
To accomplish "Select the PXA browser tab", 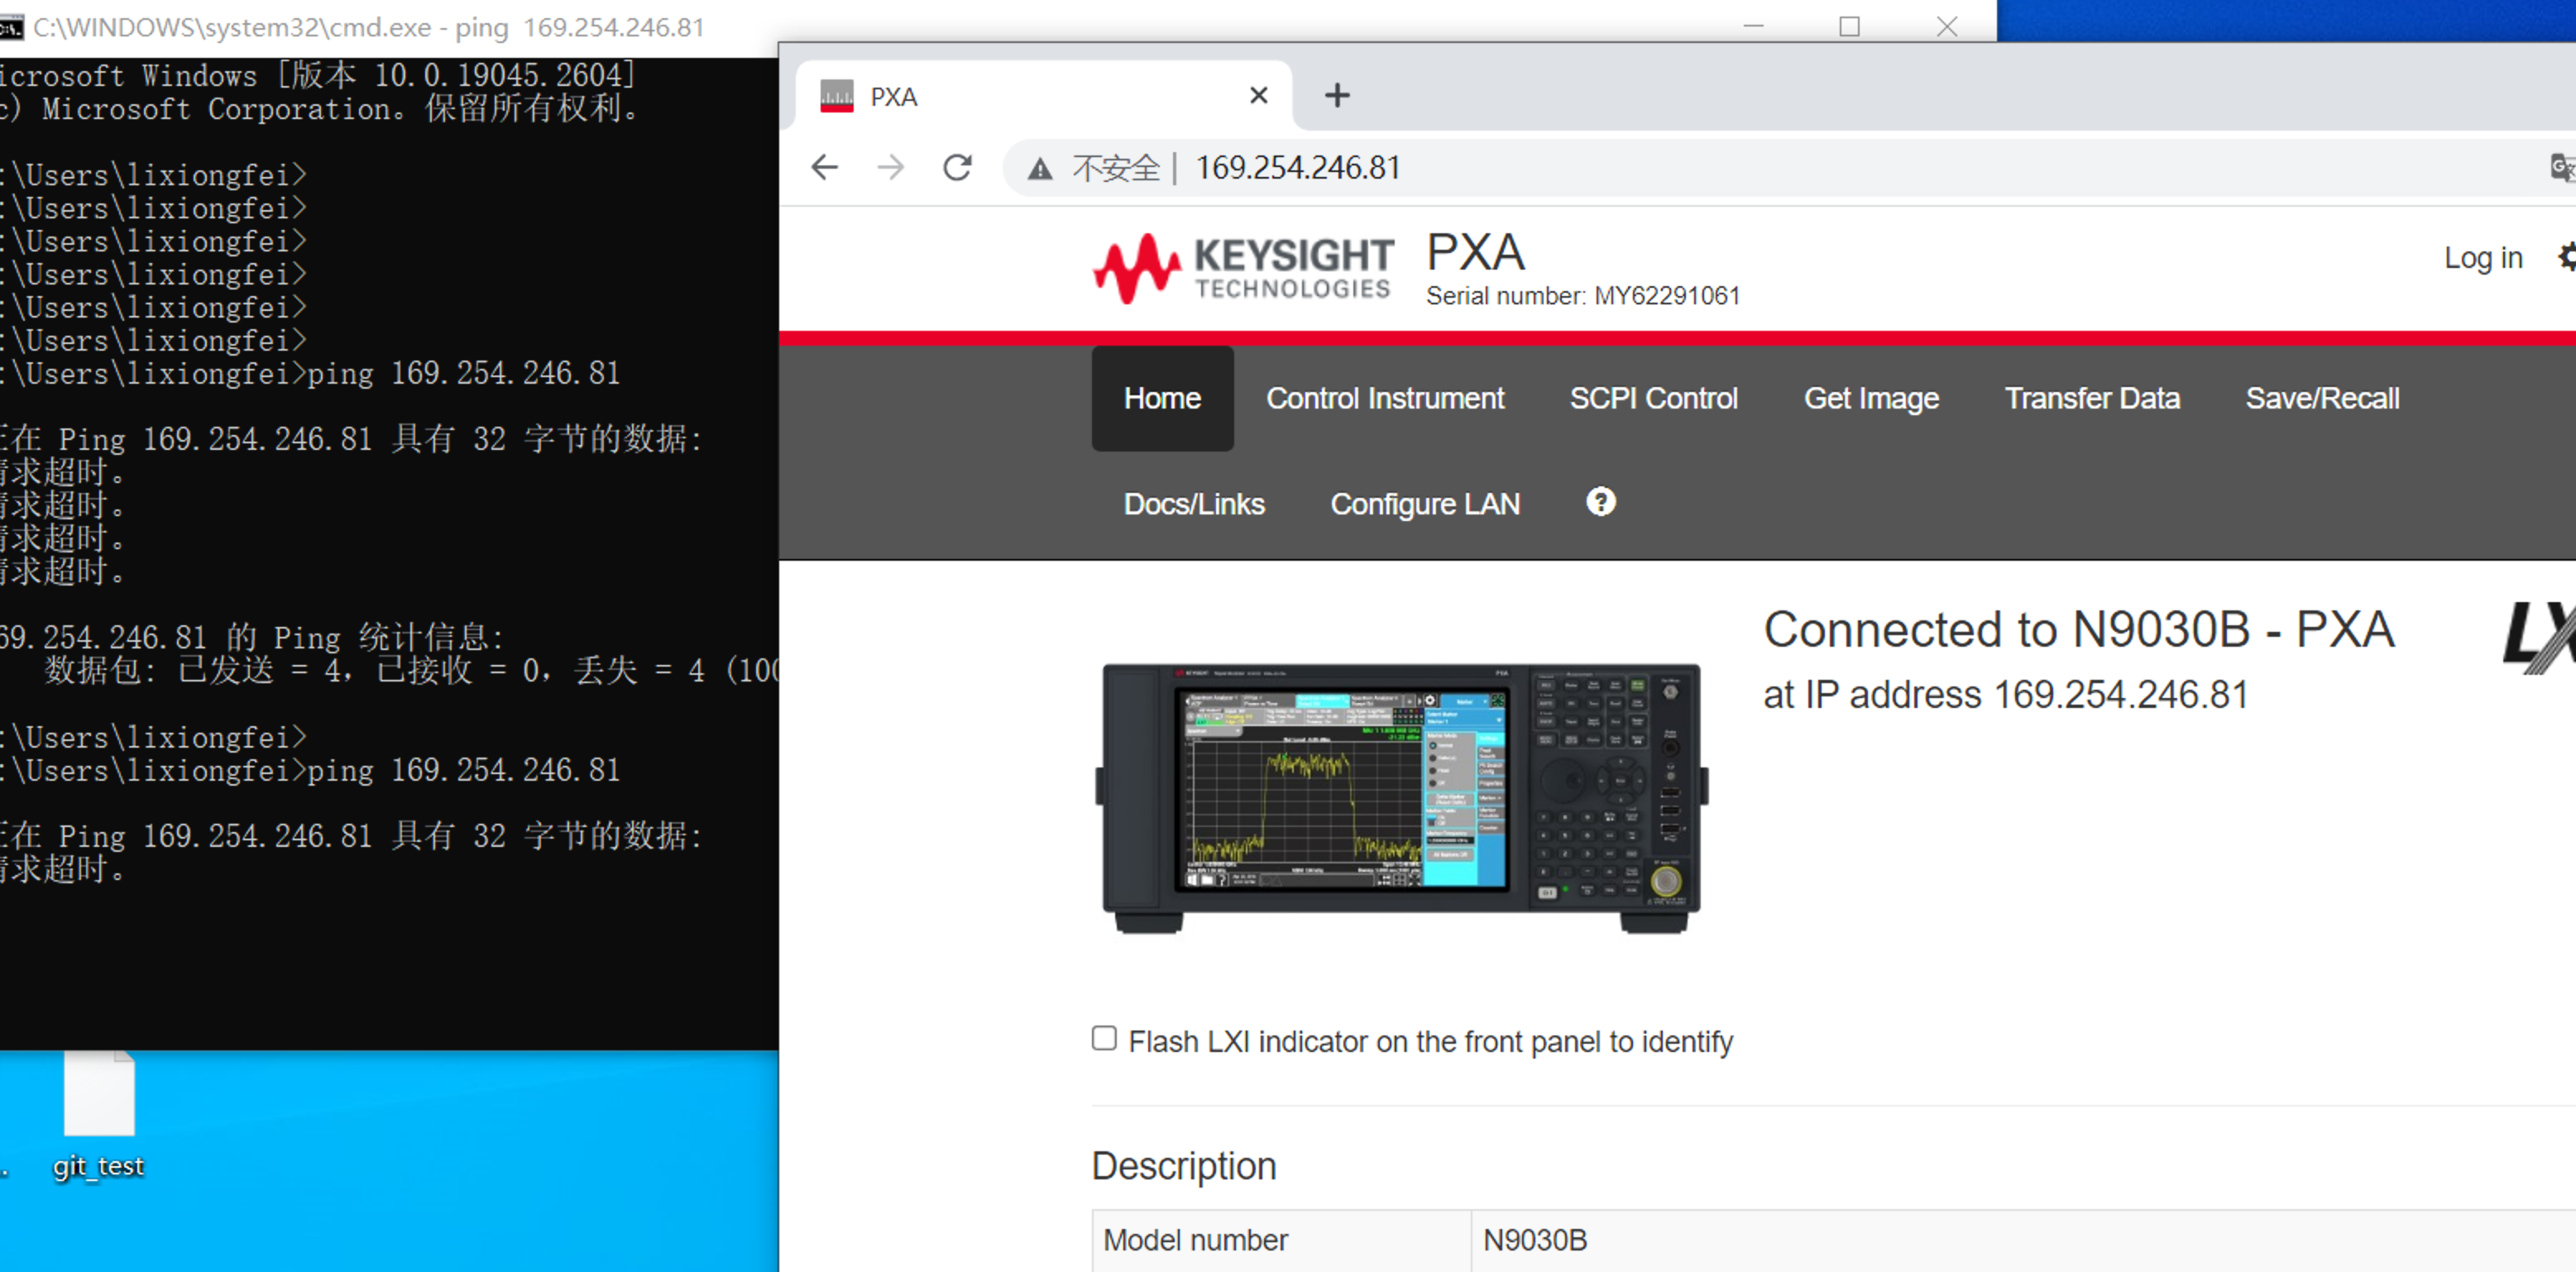I will click(x=1043, y=96).
